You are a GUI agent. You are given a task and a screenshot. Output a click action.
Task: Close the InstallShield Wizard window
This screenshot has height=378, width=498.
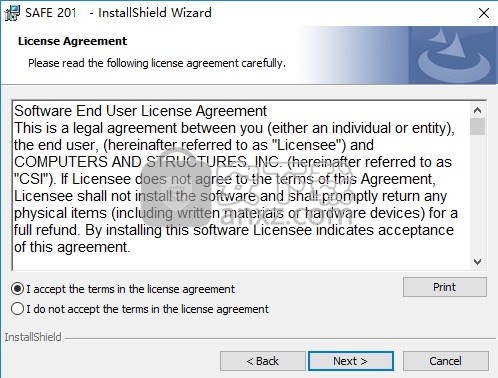[x=484, y=13]
